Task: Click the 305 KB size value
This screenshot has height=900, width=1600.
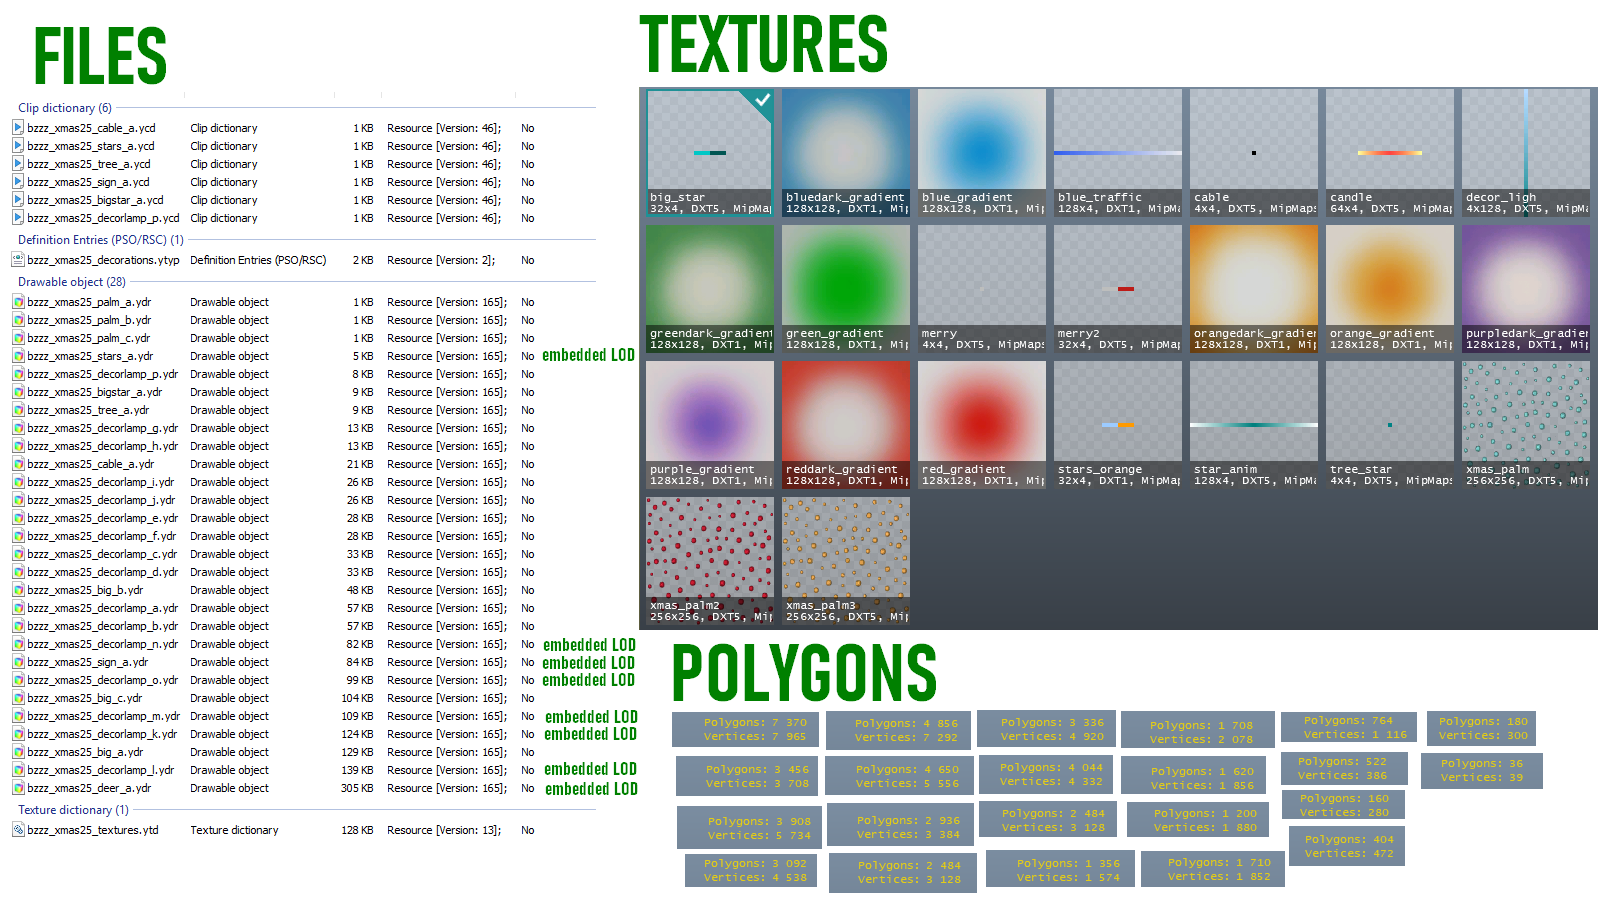Action: pyautogui.click(x=357, y=788)
